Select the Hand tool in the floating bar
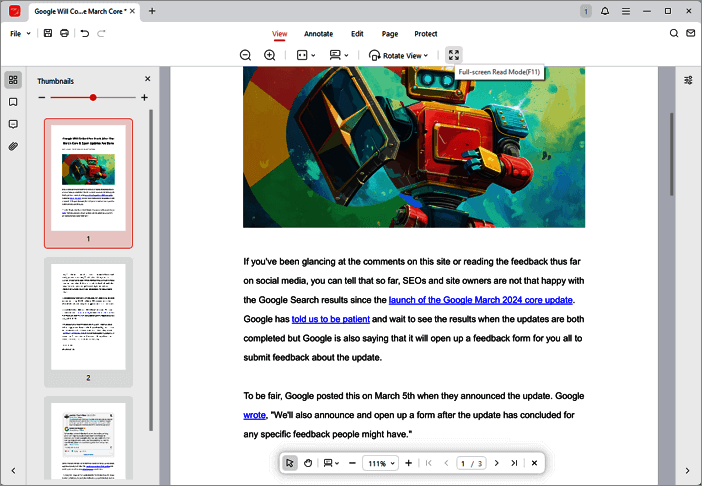This screenshot has width=702, height=486. 308,463
